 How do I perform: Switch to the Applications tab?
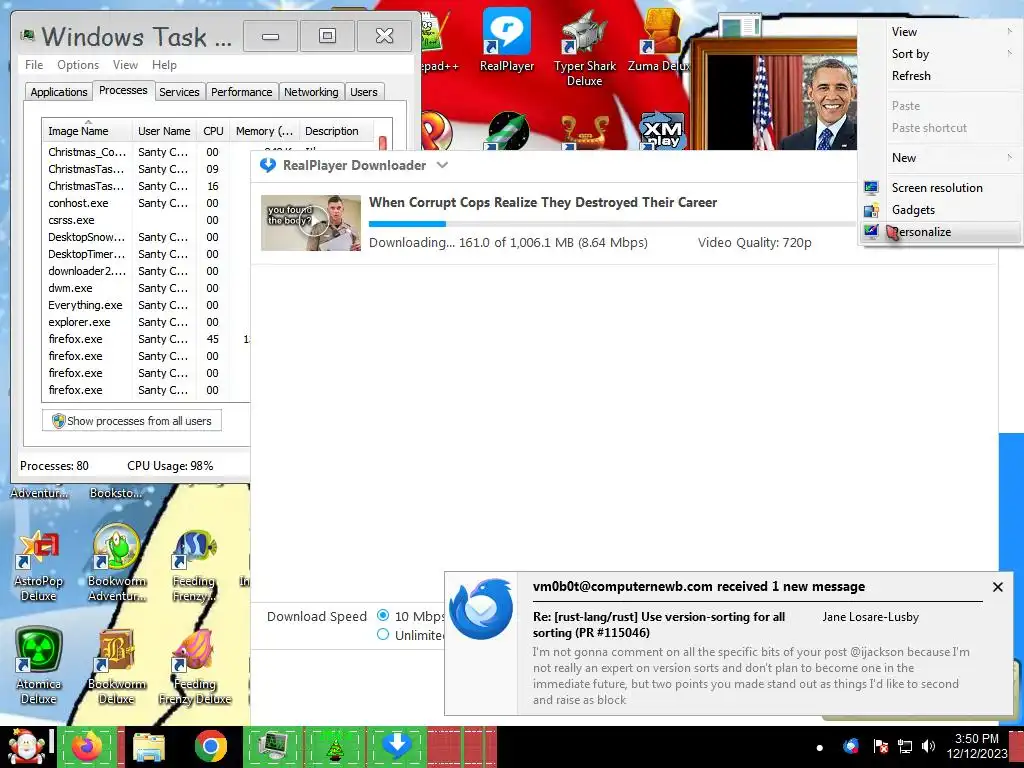pyautogui.click(x=59, y=92)
